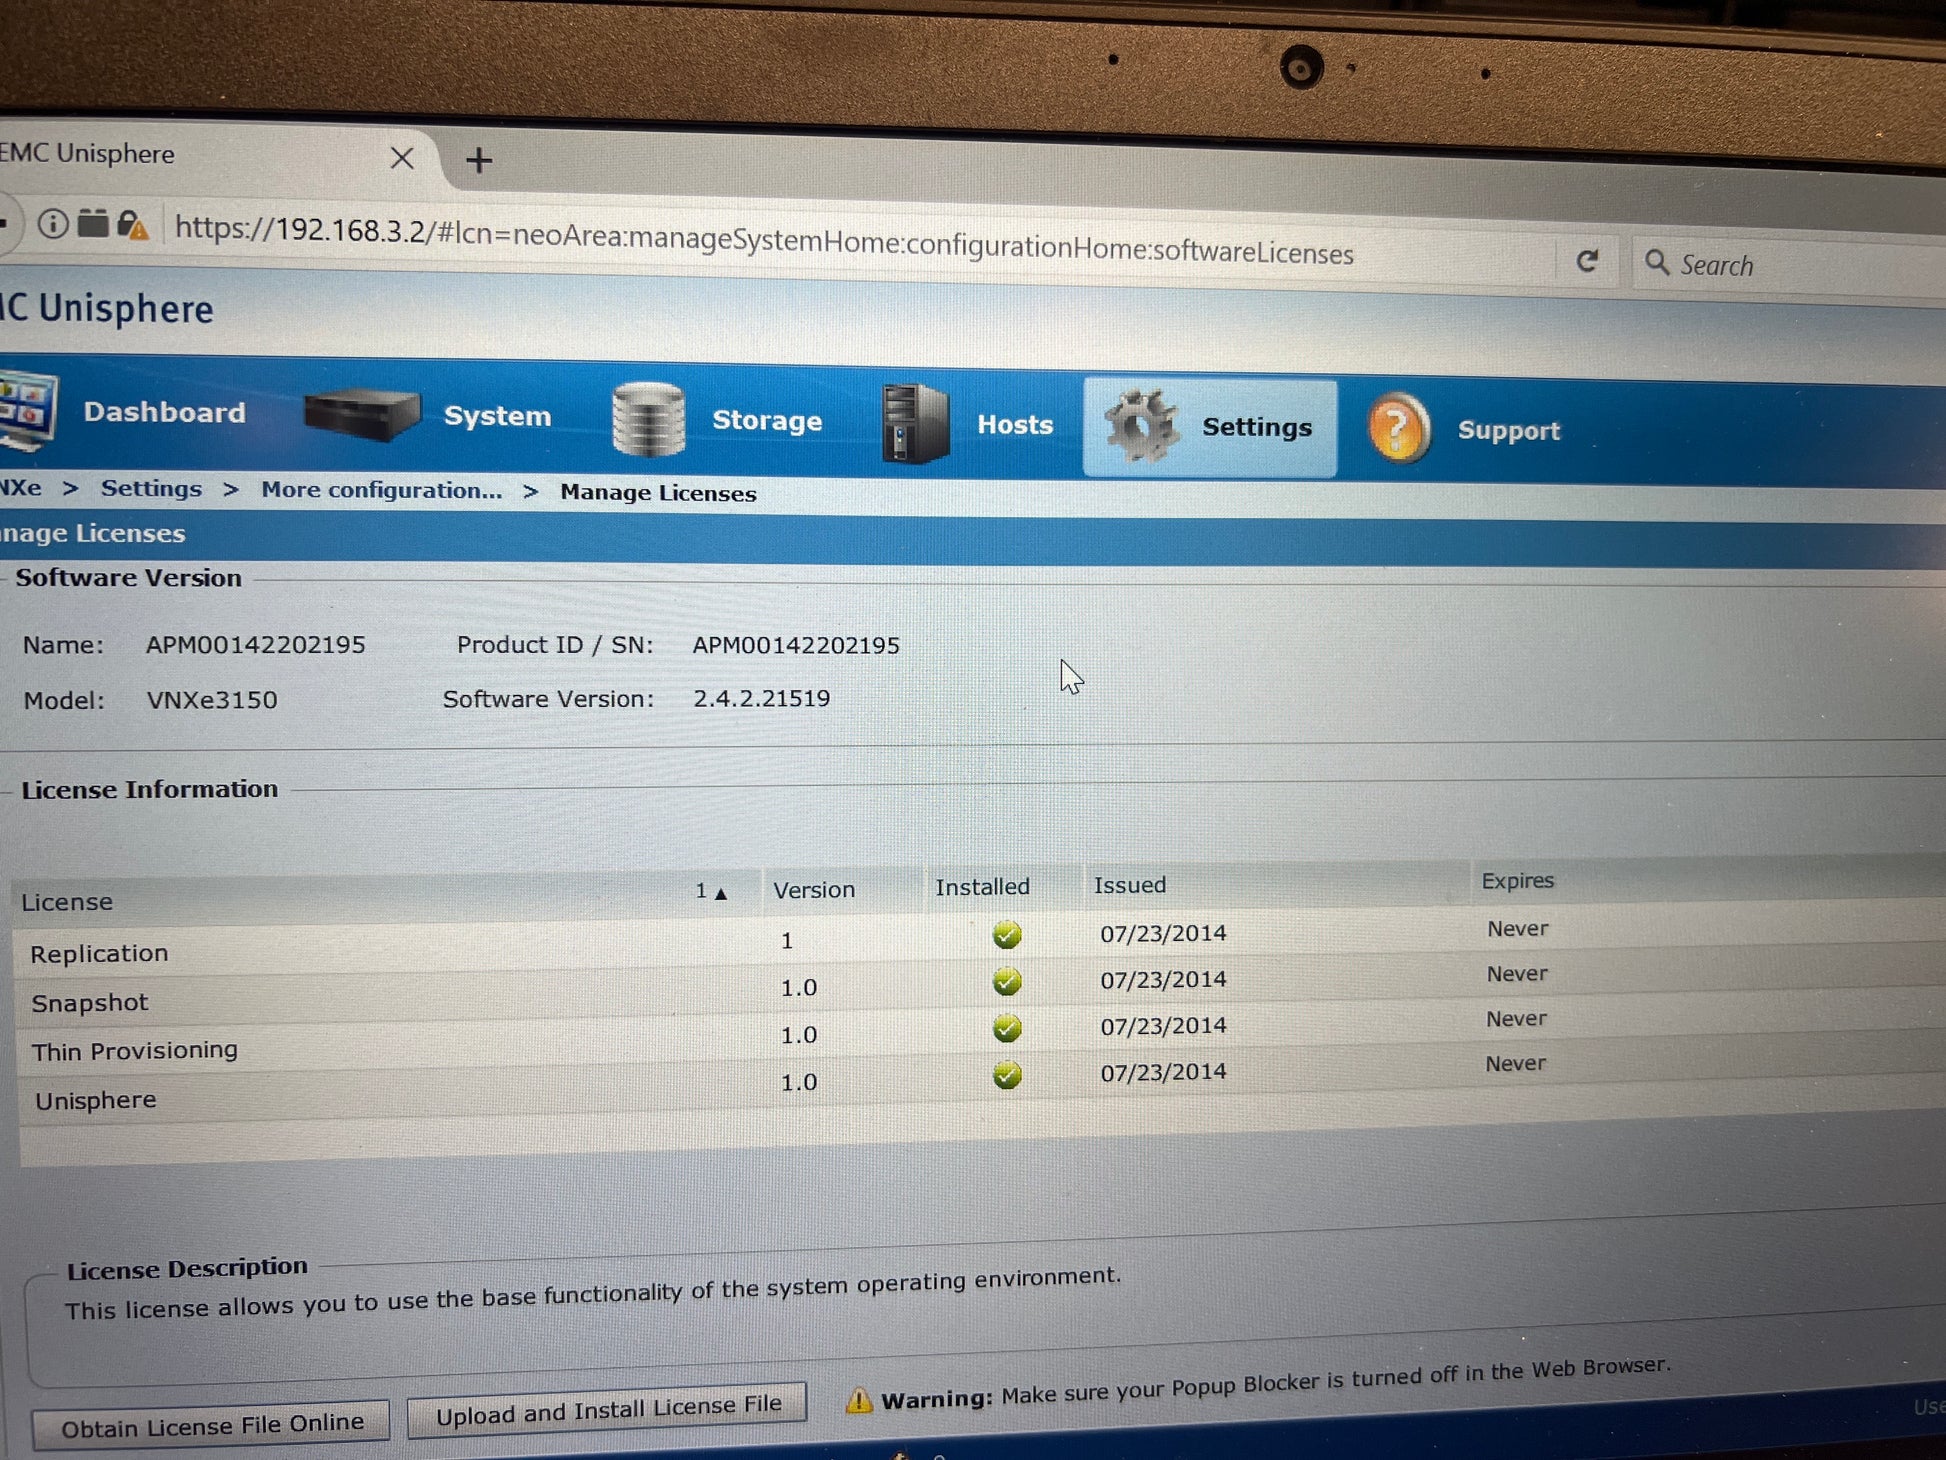
Task: Reload the page with the refresh icon
Action: tap(1587, 261)
